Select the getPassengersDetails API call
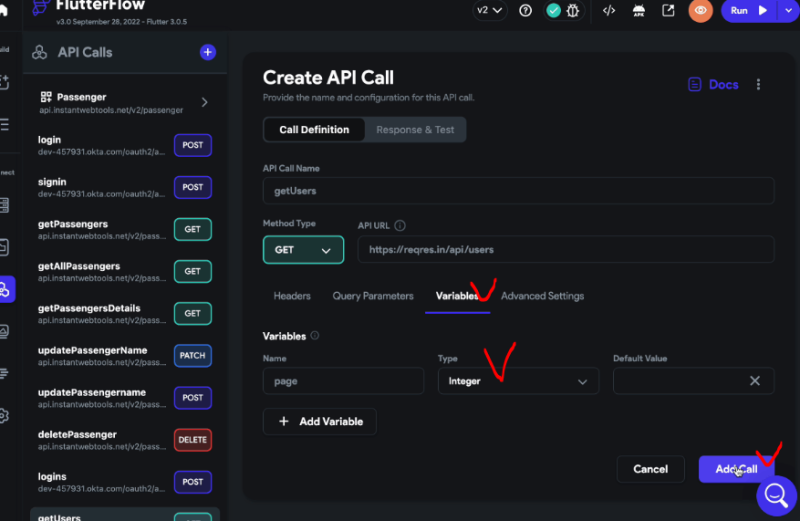The image size is (800, 521). [x=124, y=313]
